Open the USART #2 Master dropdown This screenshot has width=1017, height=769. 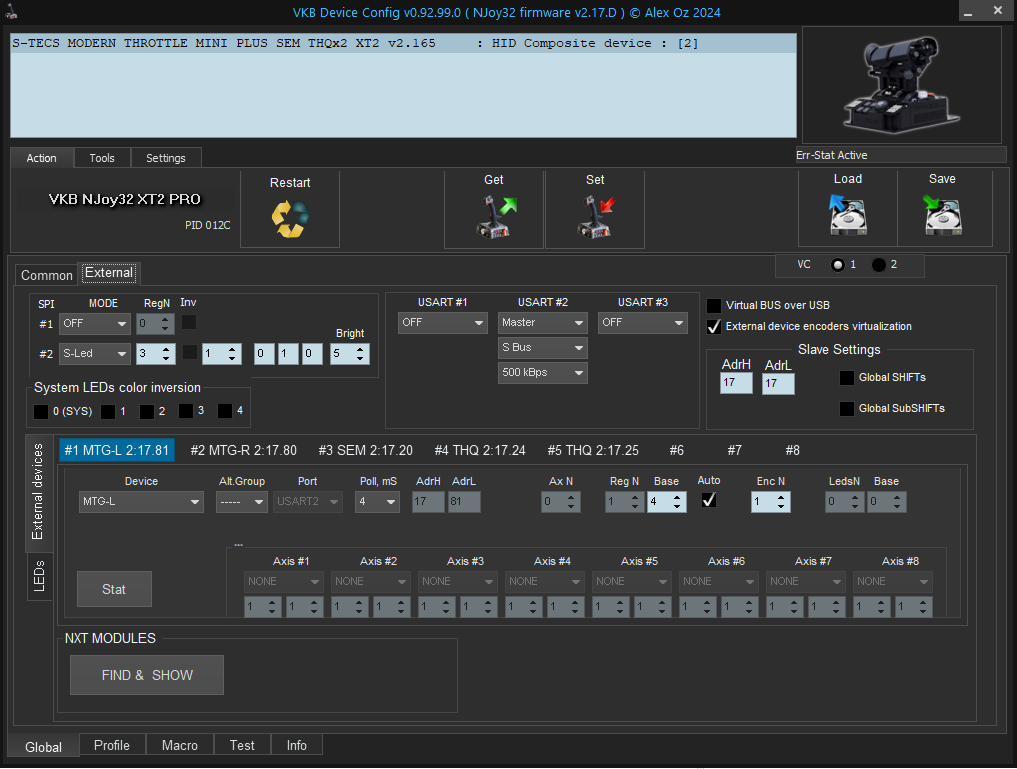[543, 323]
